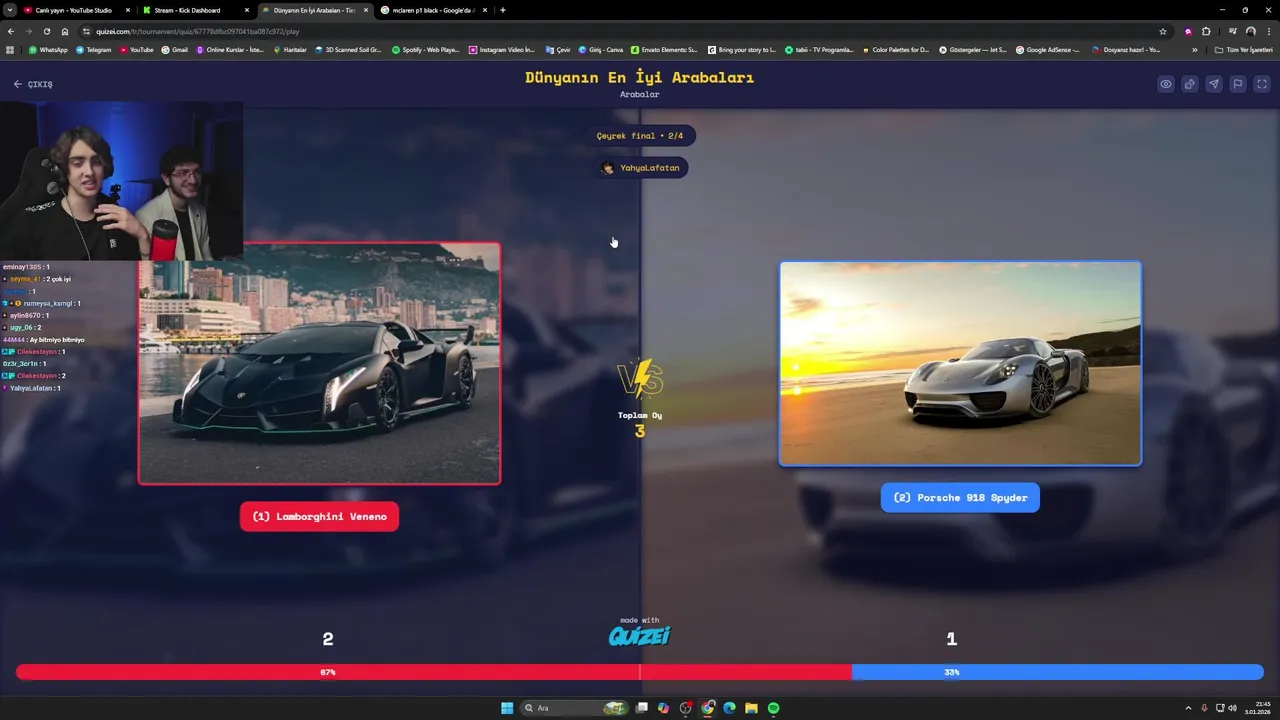The image size is (1280, 720).
Task: Open the Chrome profile avatar
Action: point(1250,31)
